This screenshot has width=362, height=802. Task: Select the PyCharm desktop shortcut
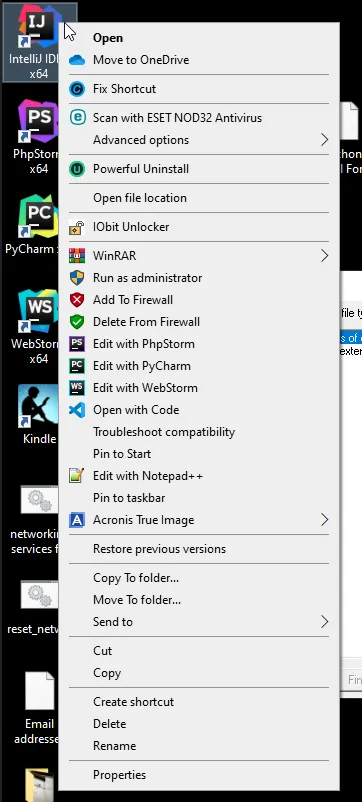(32, 225)
